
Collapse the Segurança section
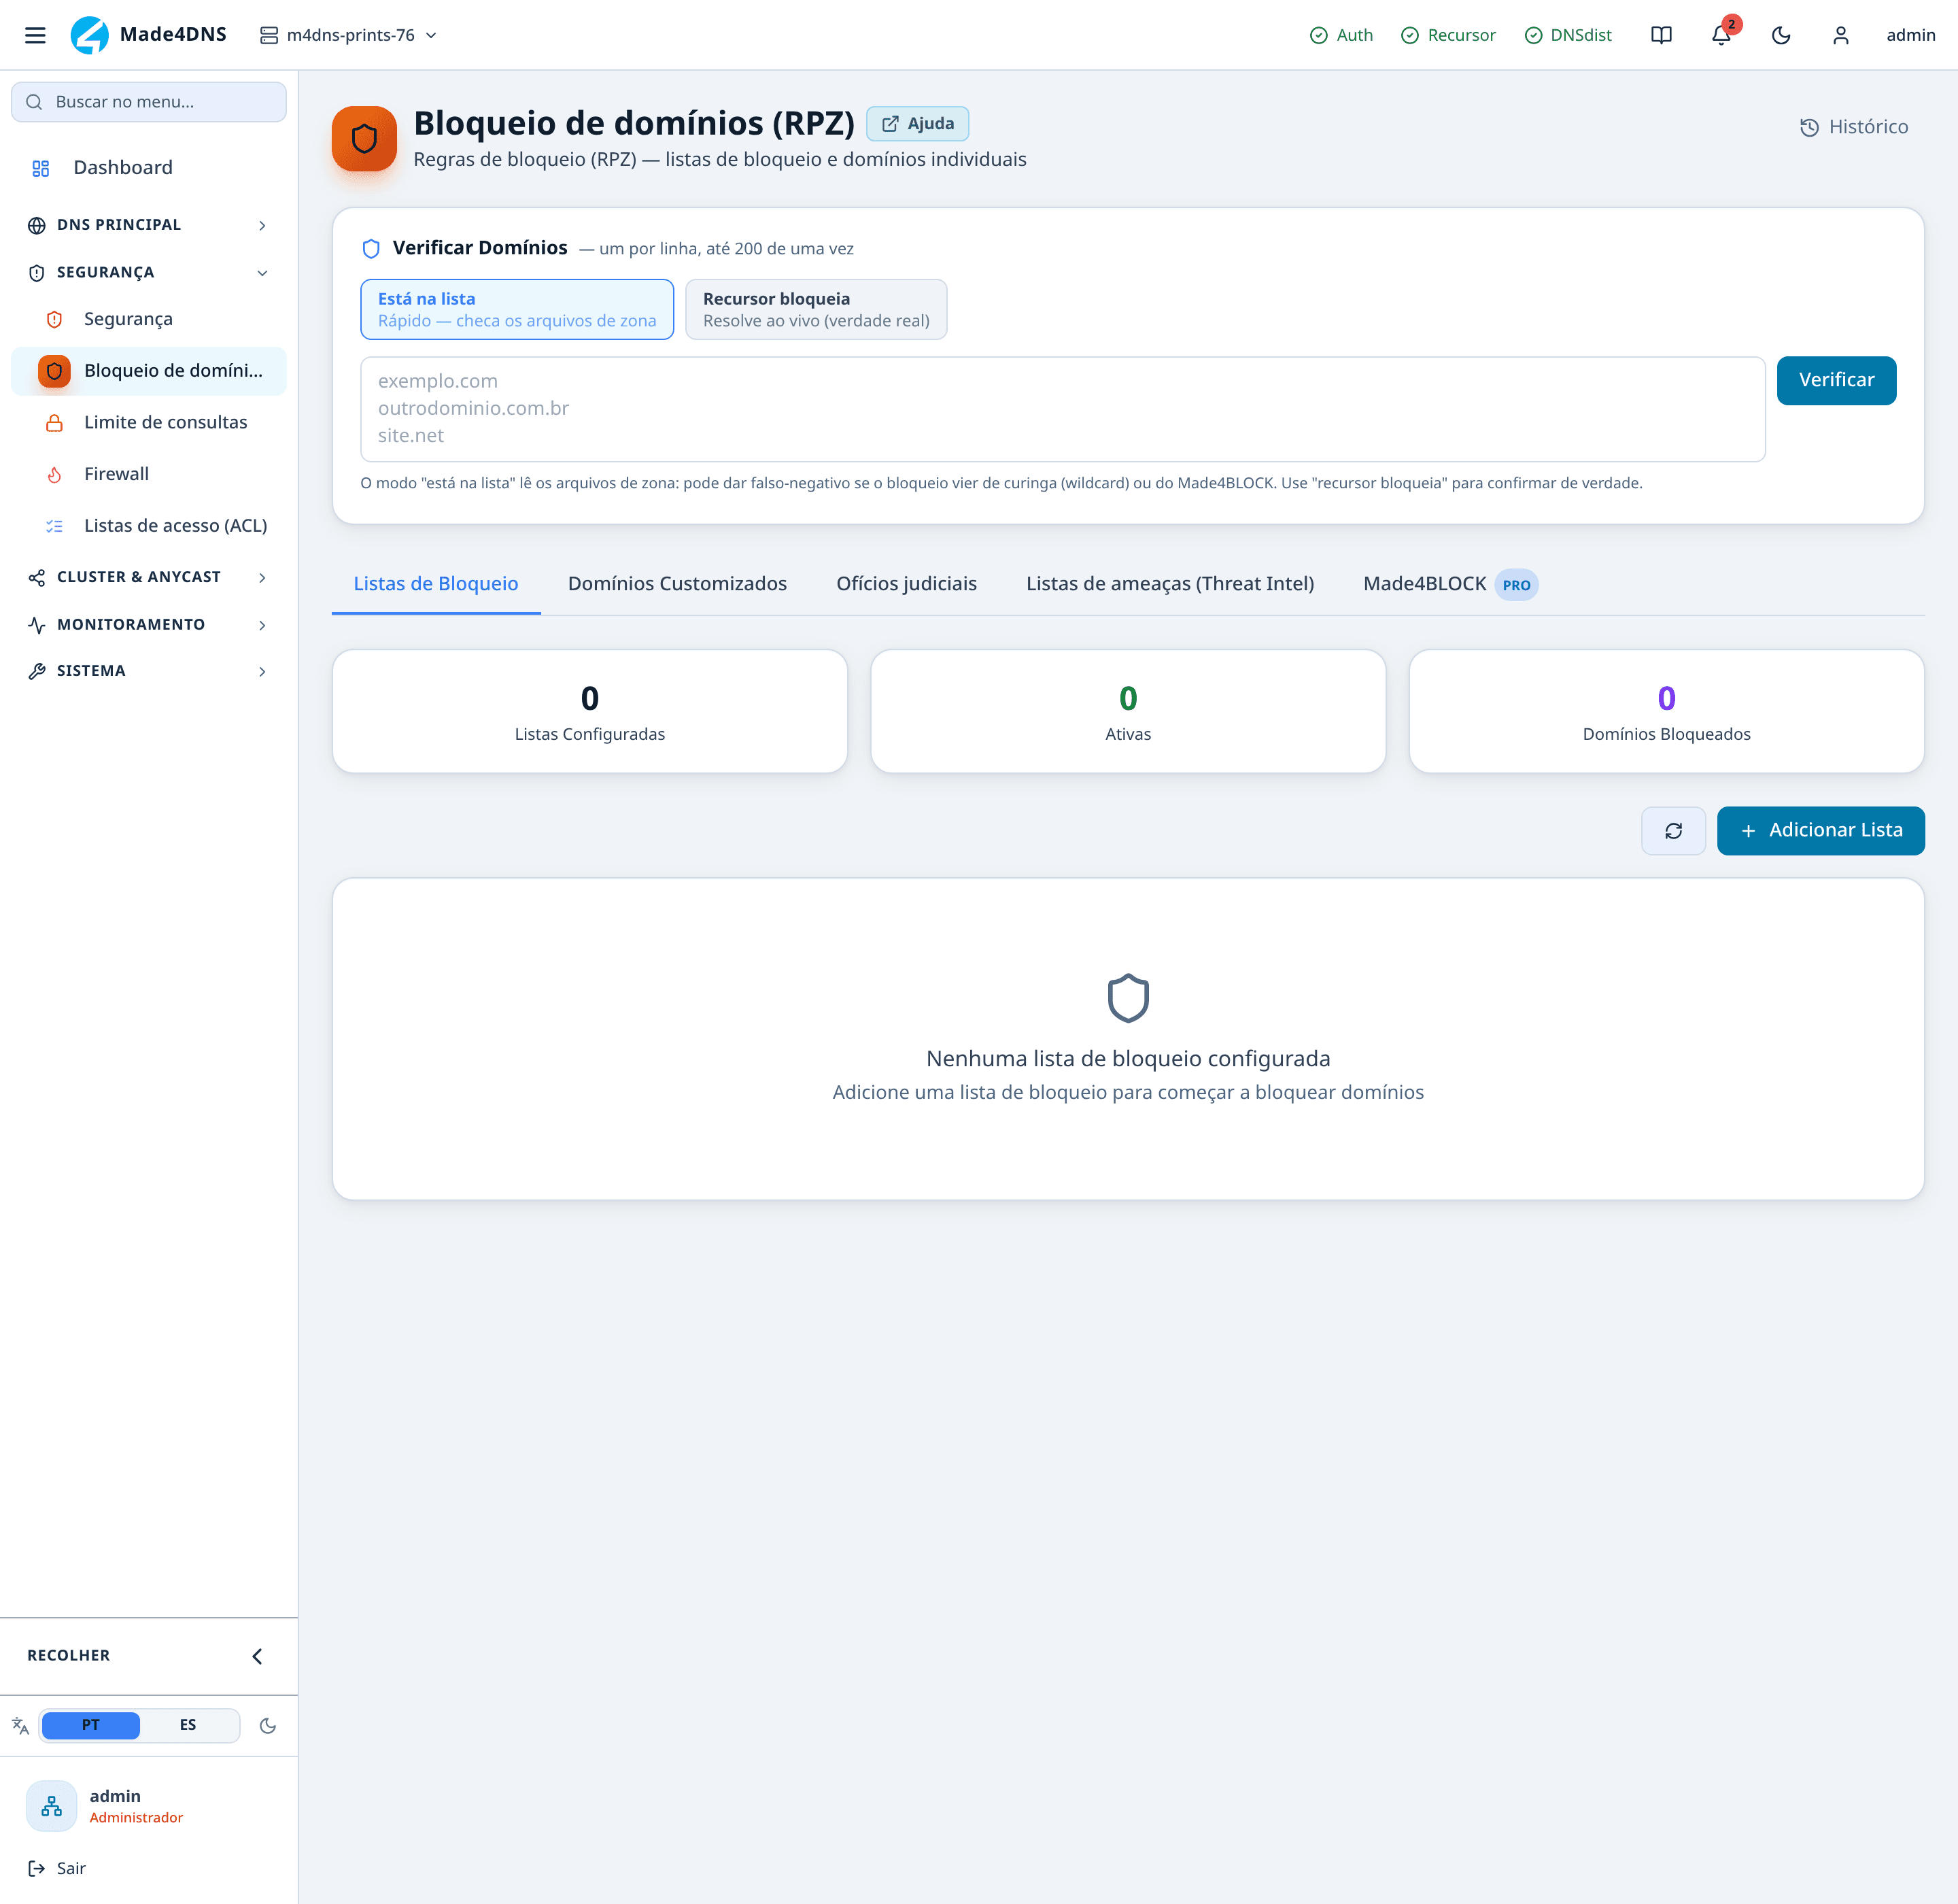149,273
